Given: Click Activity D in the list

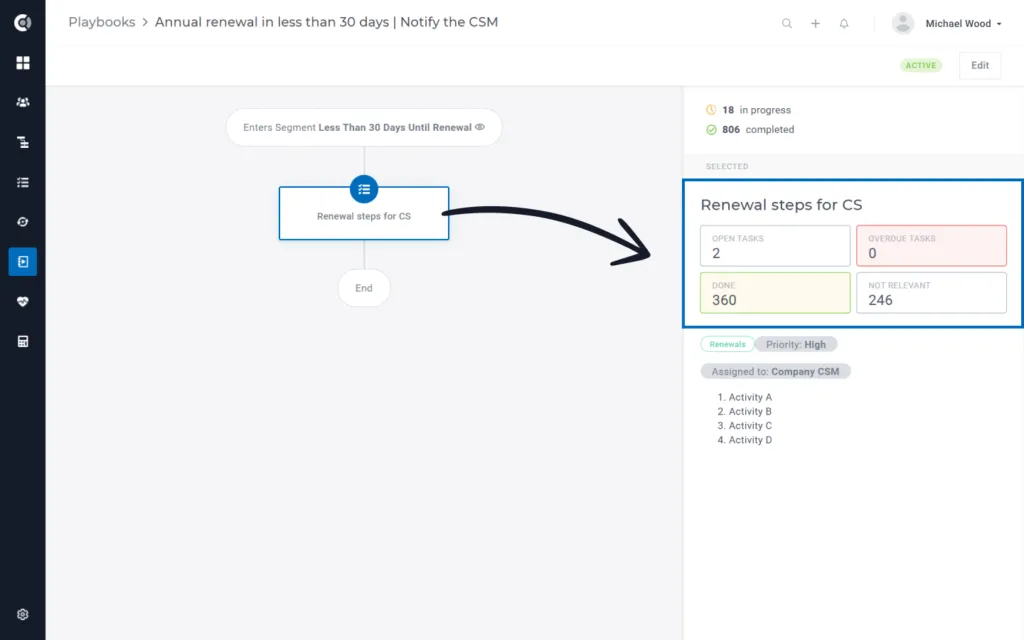Looking at the screenshot, I should point(750,440).
